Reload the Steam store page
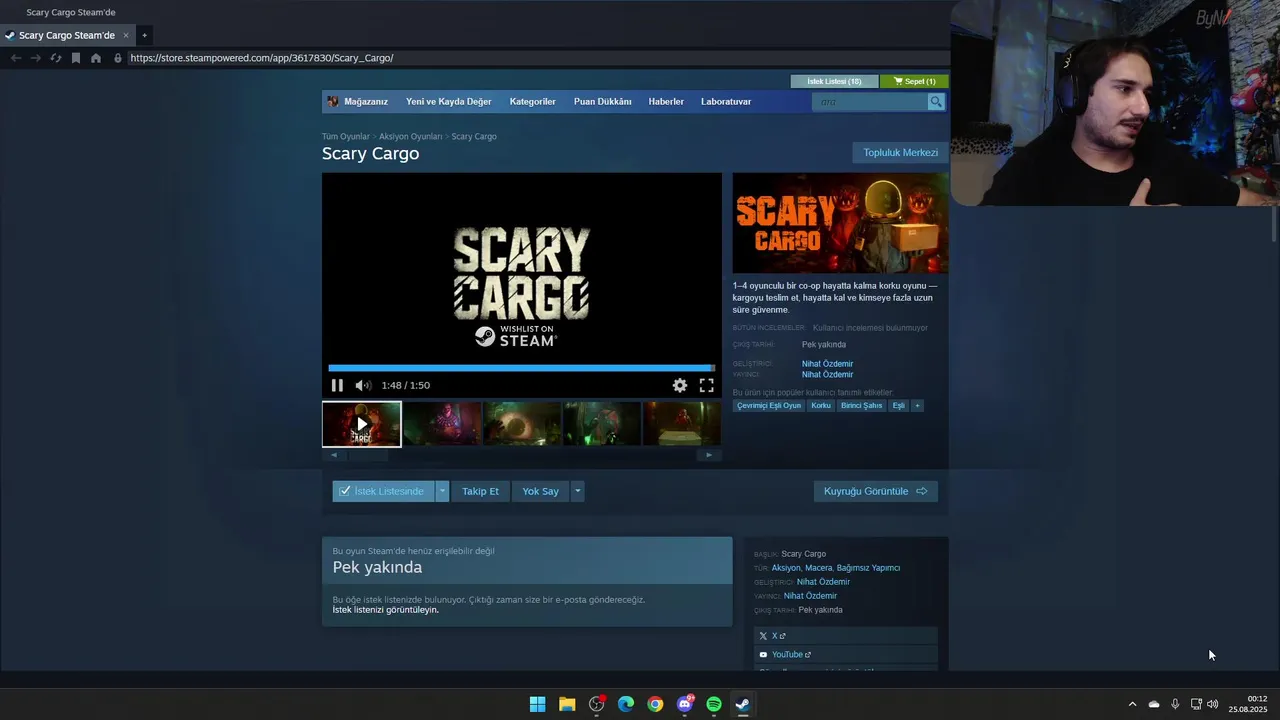Viewport: 1280px width, 720px height. 55,58
